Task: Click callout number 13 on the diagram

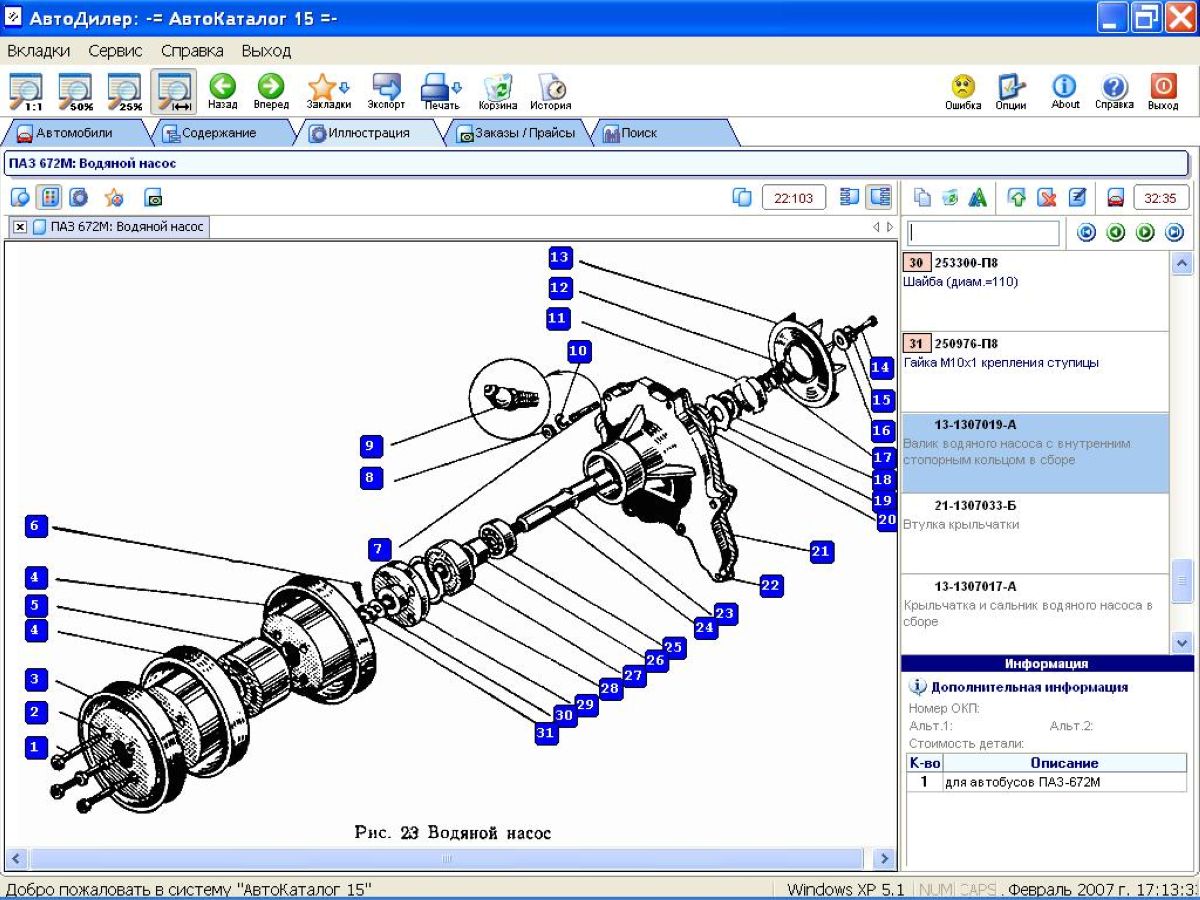Action: 560,258
